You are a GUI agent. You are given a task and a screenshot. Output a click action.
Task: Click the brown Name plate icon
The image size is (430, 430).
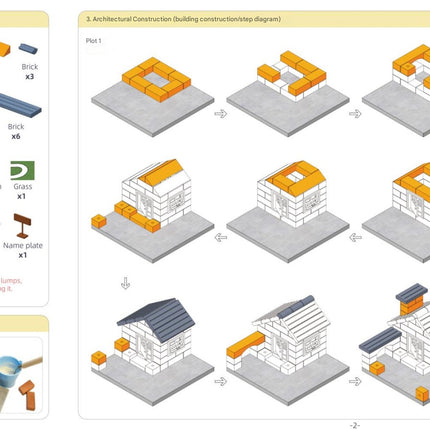22,226
